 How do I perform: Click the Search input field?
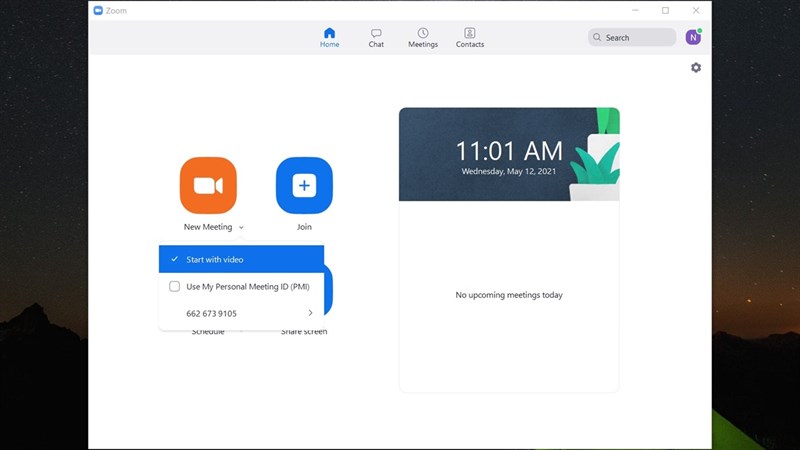pos(632,37)
